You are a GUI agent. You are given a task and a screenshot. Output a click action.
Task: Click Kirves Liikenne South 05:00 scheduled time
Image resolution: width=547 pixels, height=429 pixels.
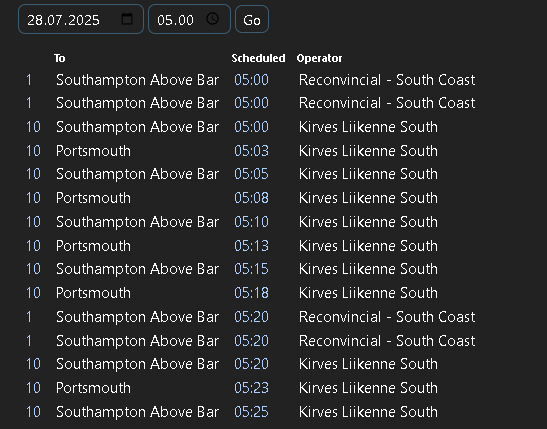251,127
